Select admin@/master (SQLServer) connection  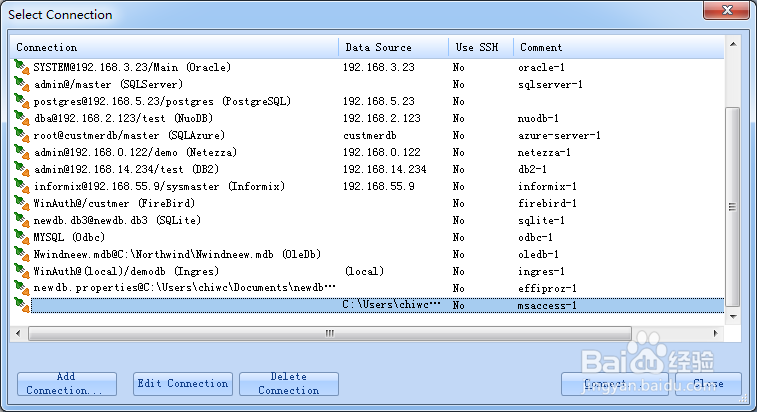tap(108, 84)
